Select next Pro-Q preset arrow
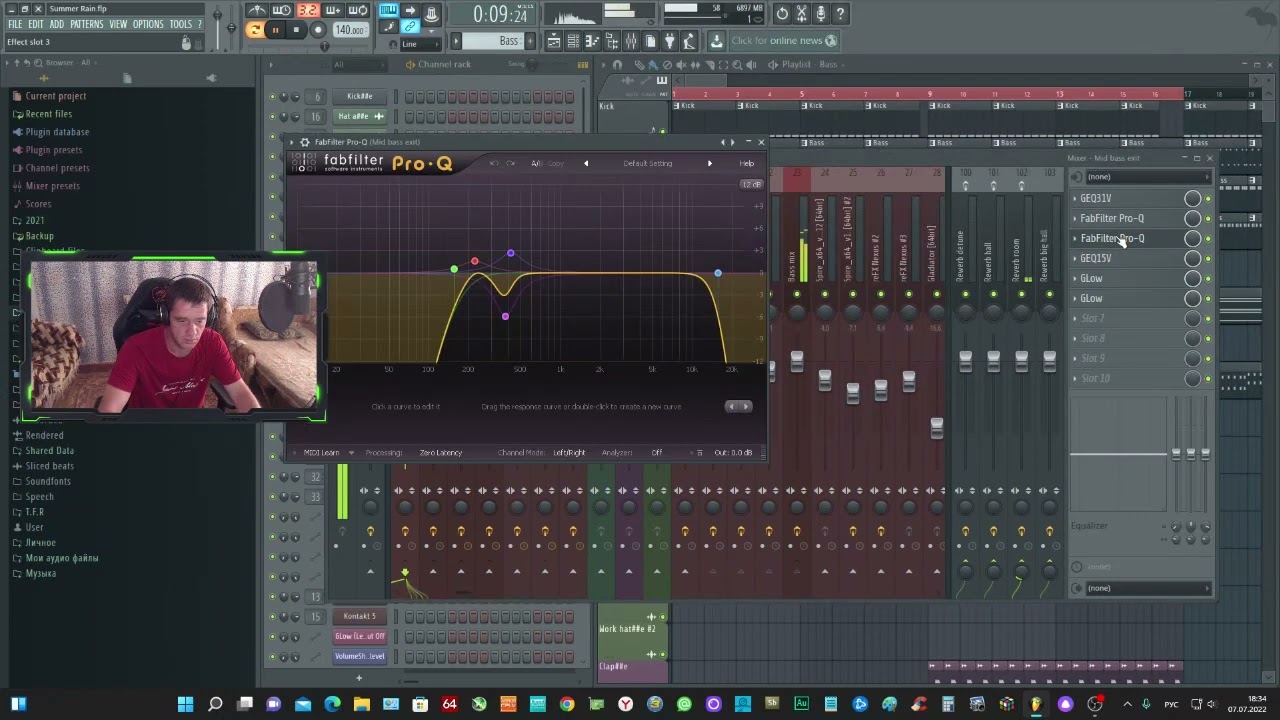The image size is (1280, 720). 710,163
